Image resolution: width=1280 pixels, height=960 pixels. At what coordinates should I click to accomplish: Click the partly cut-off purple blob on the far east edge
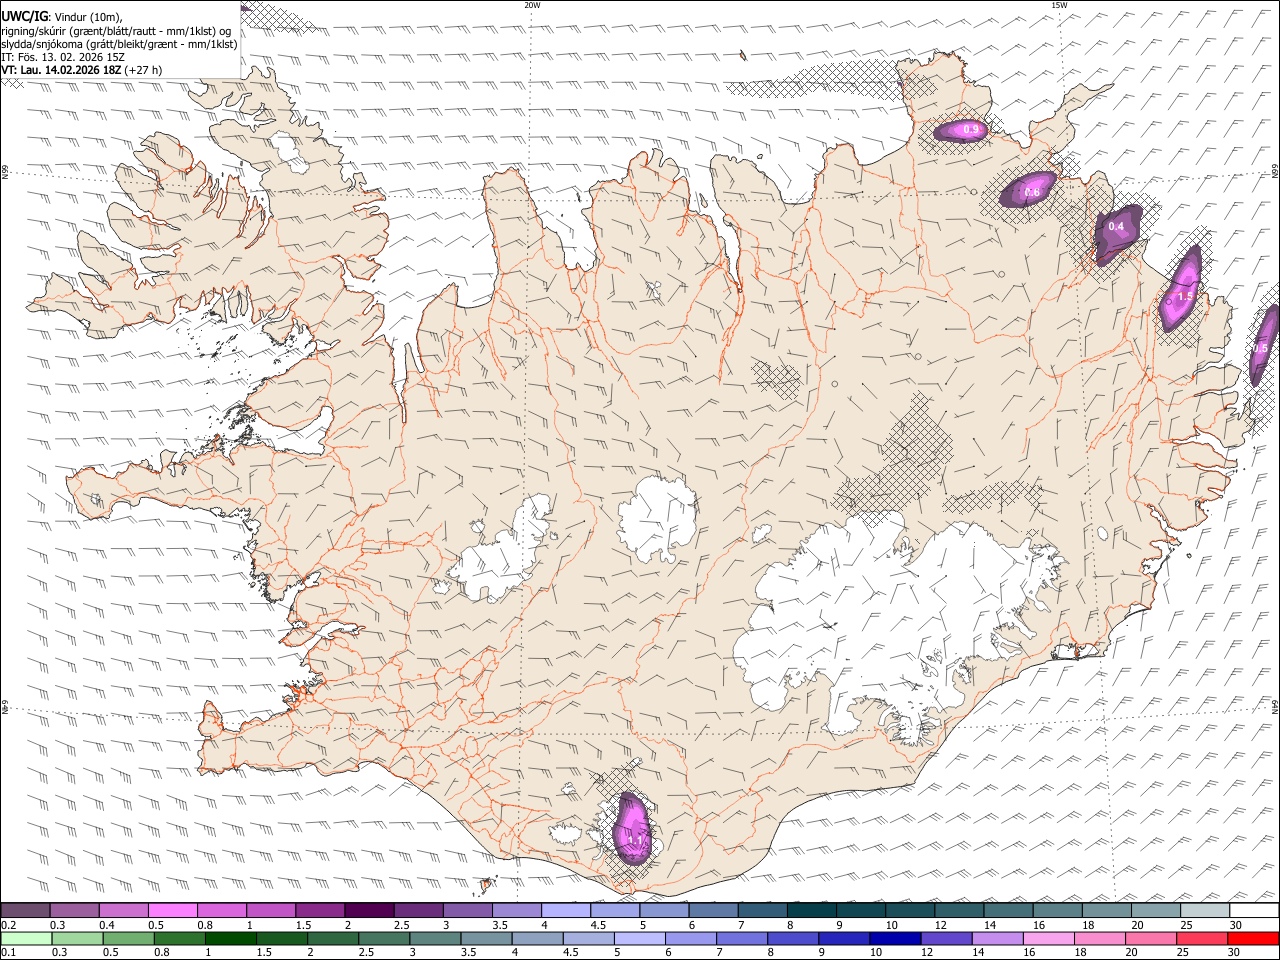point(1263,346)
